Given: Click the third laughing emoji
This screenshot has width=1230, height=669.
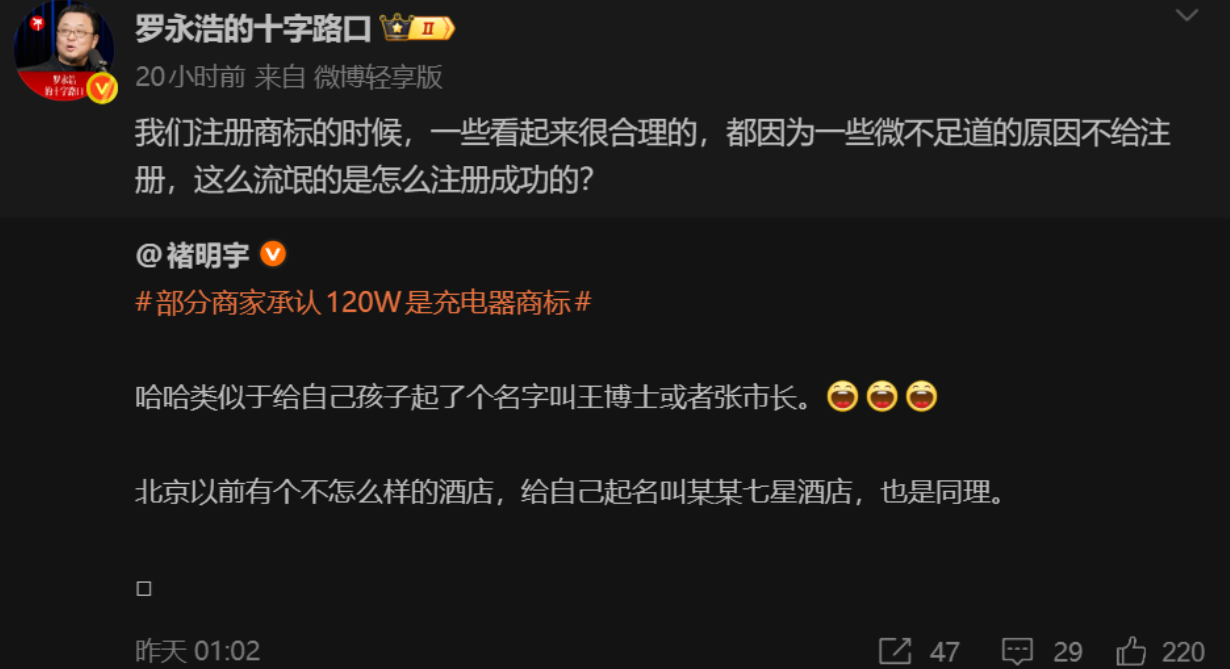Looking at the screenshot, I should pyautogui.click(x=921, y=397).
